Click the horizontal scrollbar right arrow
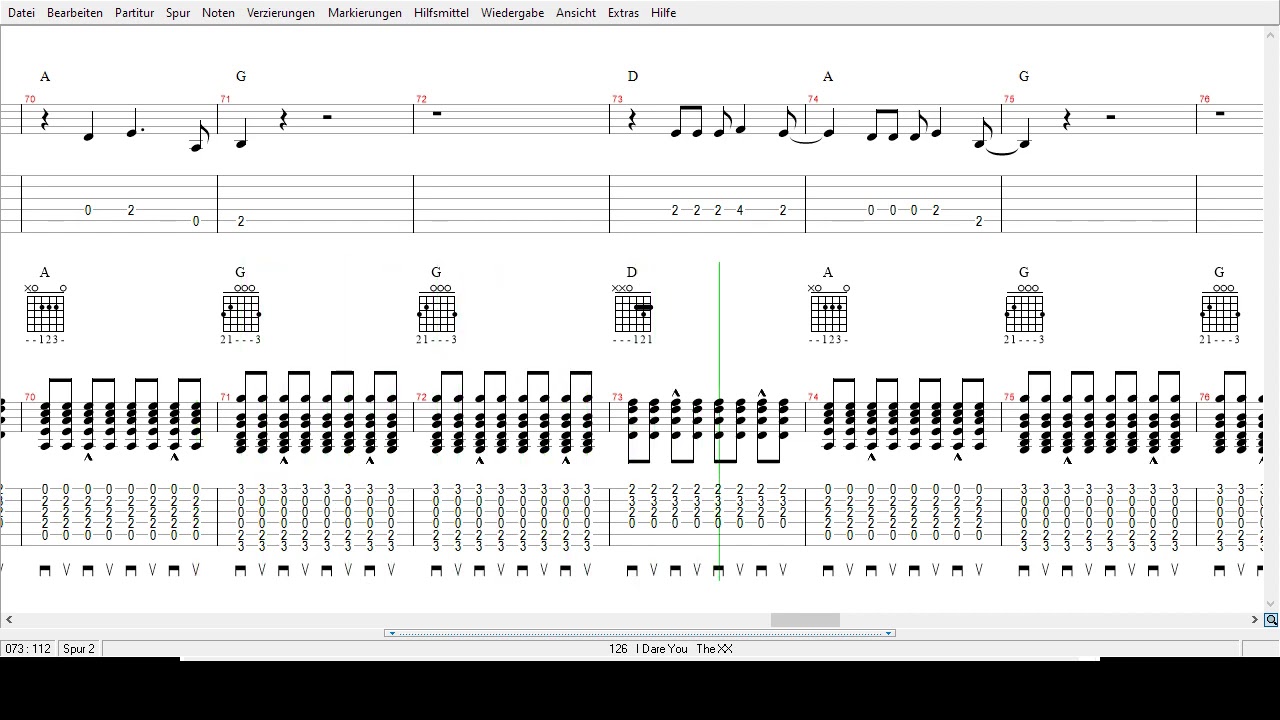Screen dimensions: 1280x720 click(1254, 620)
